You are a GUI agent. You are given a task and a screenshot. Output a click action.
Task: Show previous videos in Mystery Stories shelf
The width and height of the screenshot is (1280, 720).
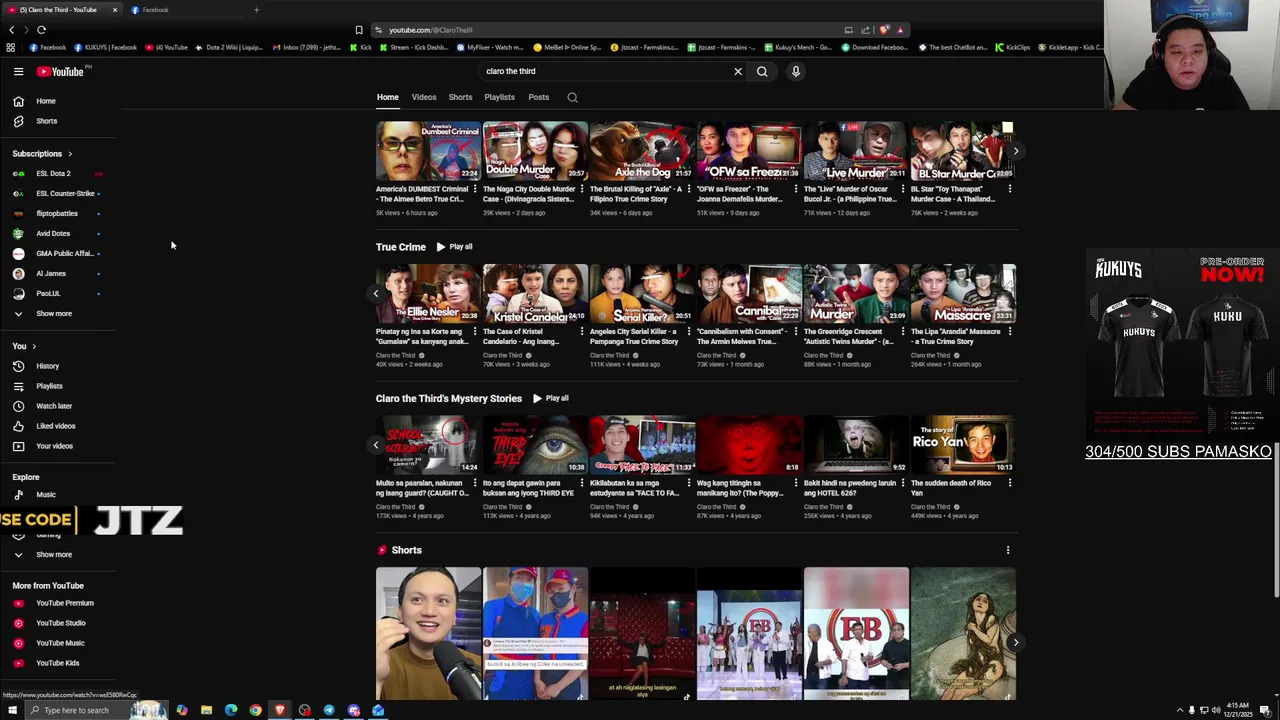point(376,445)
